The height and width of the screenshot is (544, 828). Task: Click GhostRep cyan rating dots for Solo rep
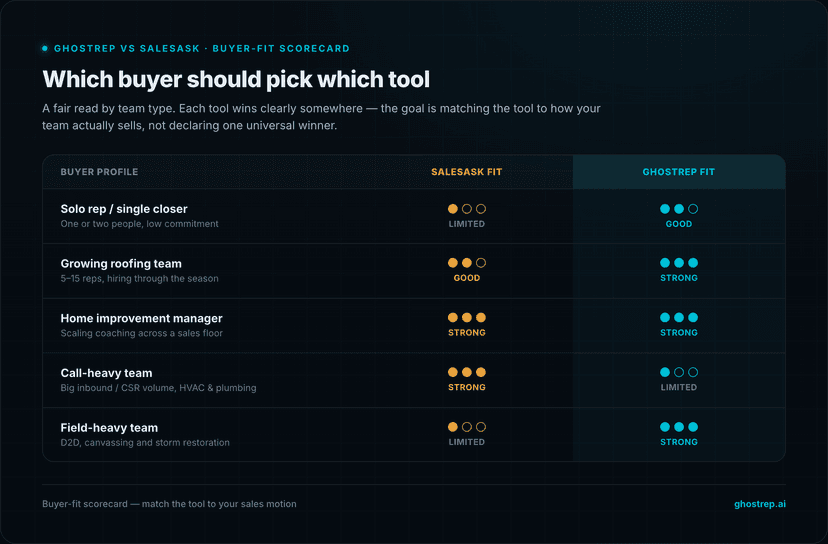point(679,209)
